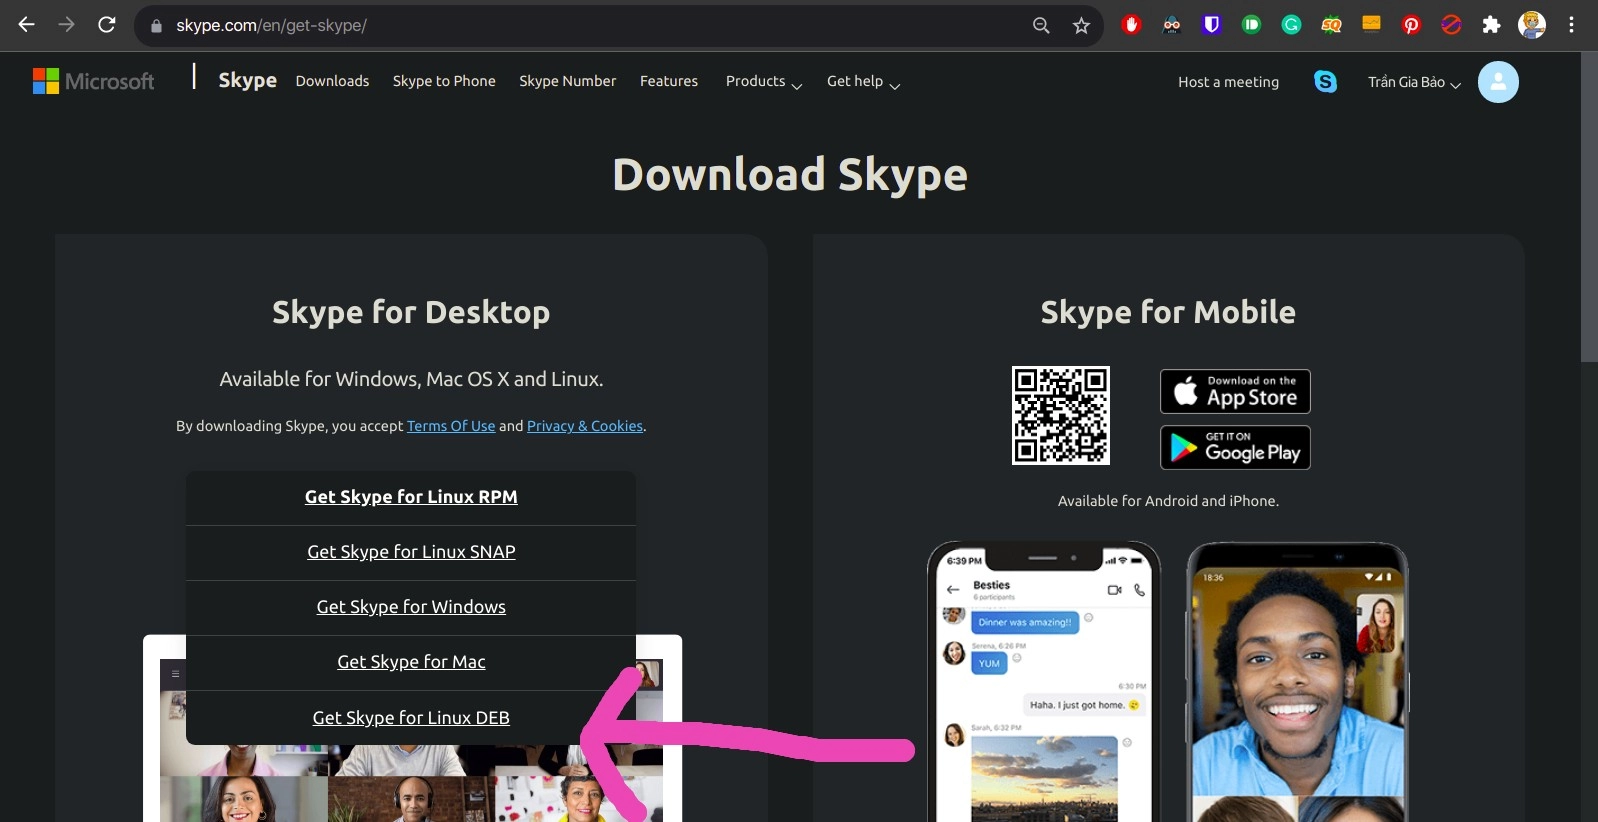The height and width of the screenshot is (822, 1598).
Task: Open the Bitwarden shield extension icon
Action: (x=1211, y=25)
